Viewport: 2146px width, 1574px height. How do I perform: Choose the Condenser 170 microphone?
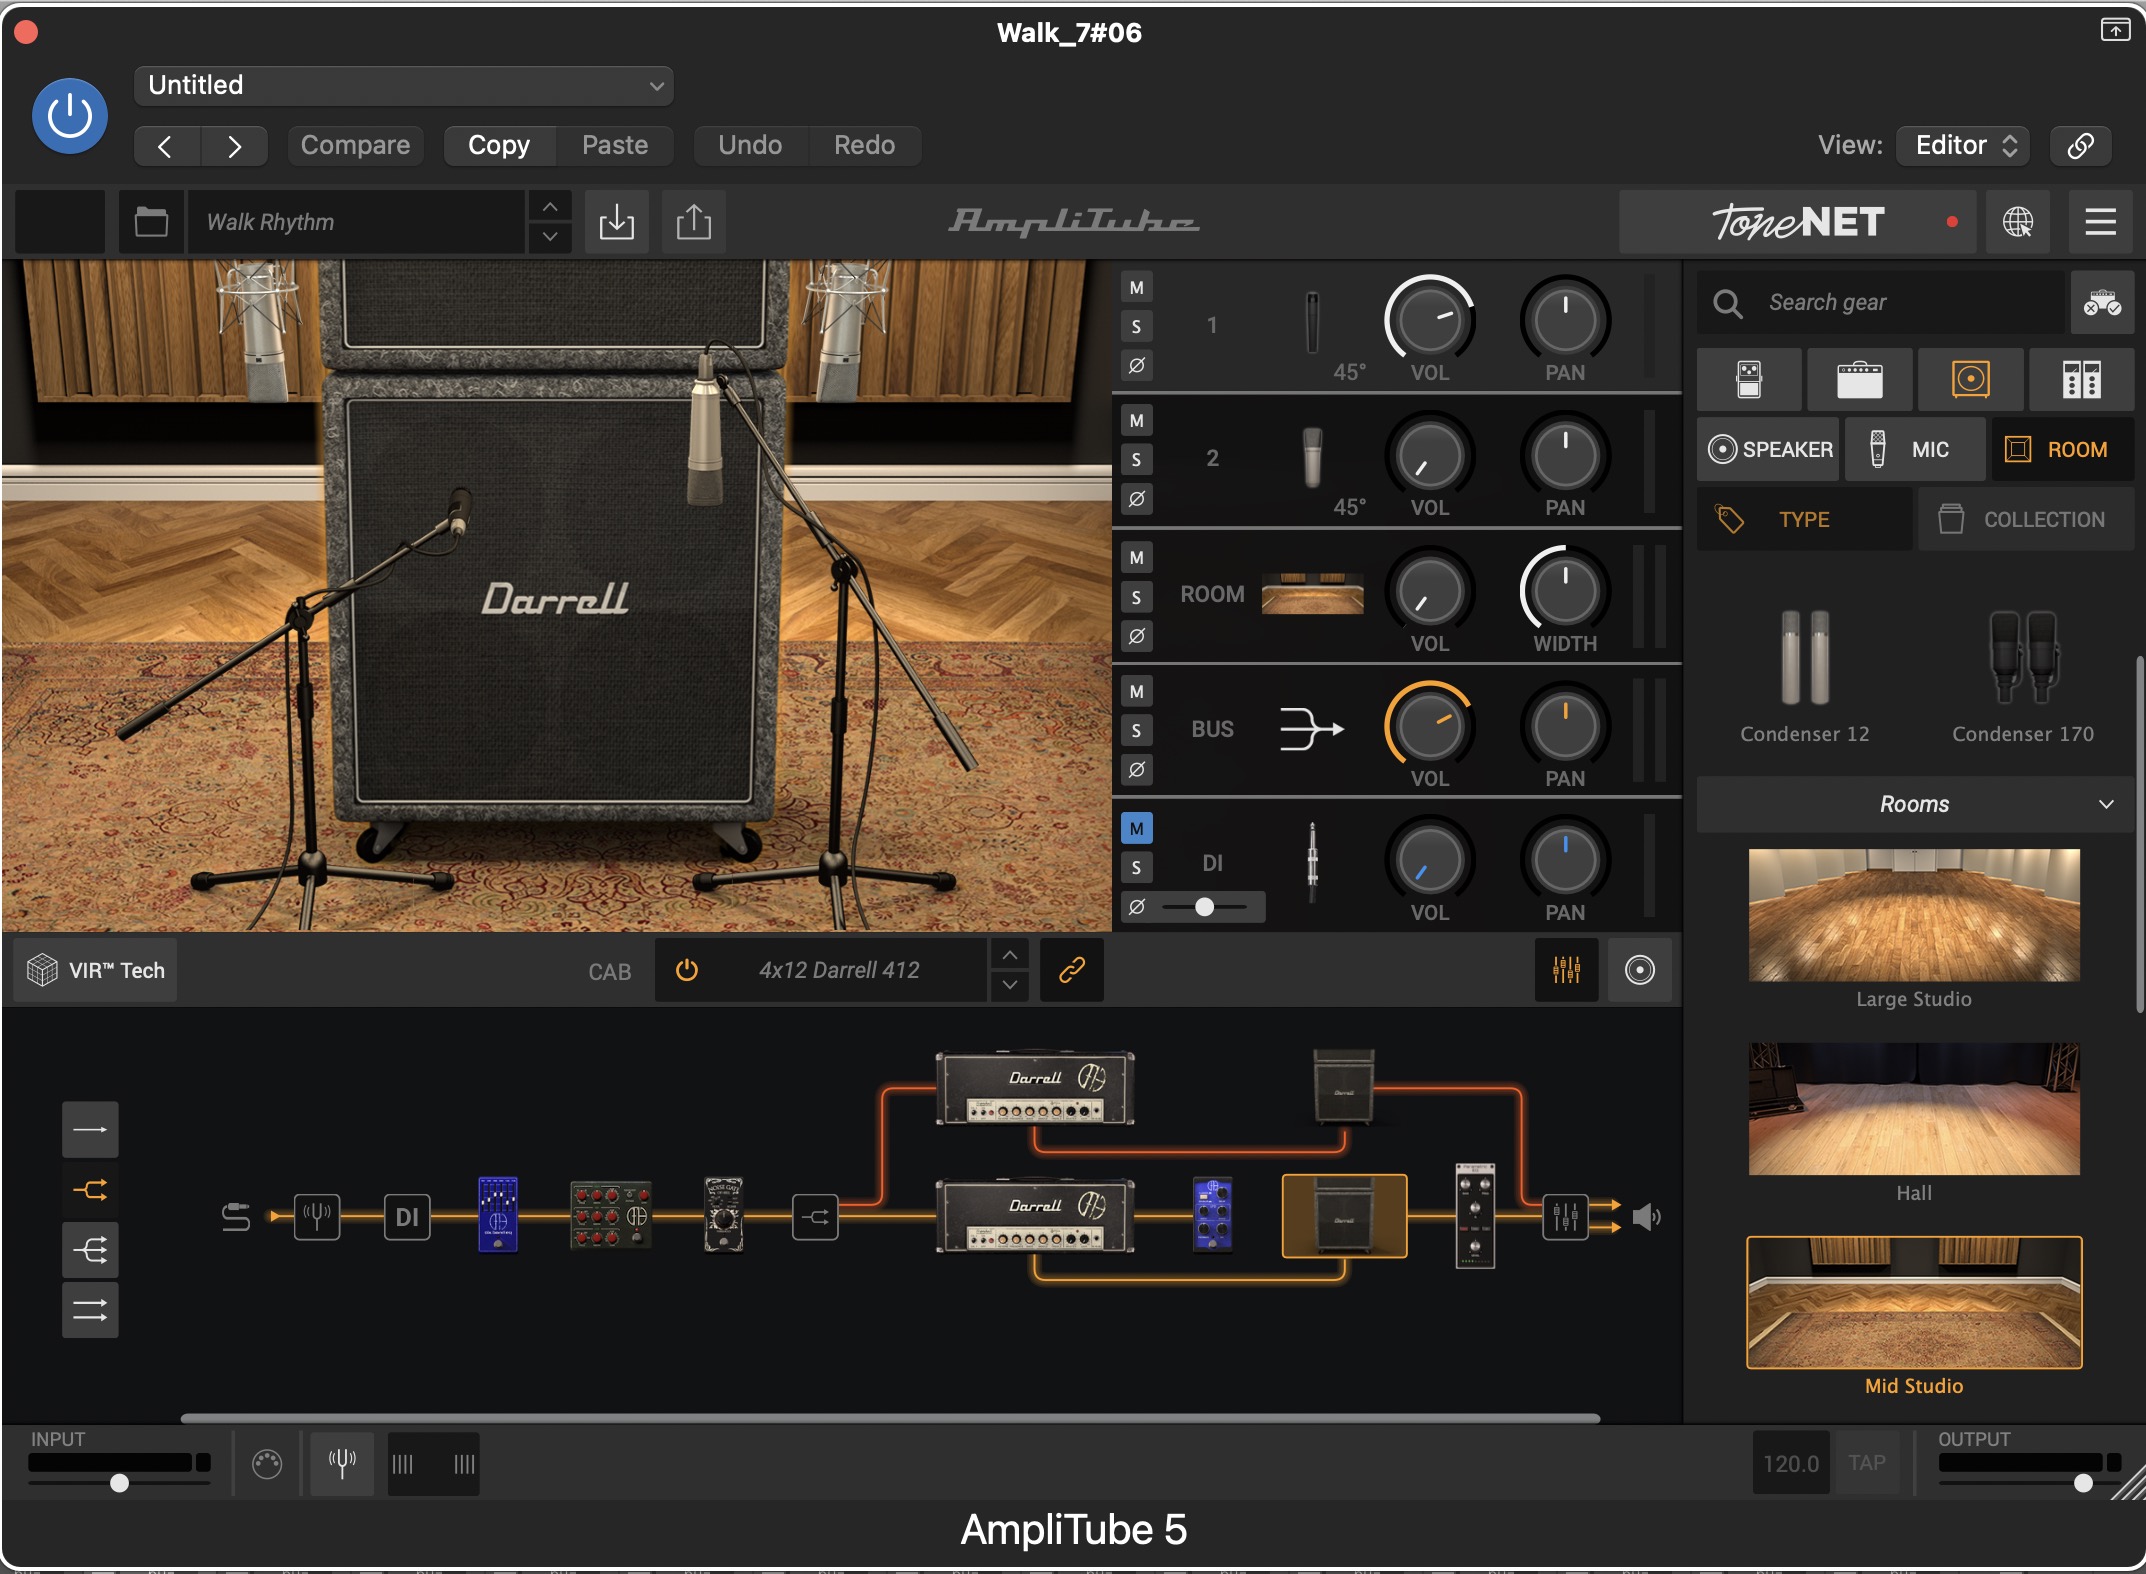click(x=2022, y=678)
